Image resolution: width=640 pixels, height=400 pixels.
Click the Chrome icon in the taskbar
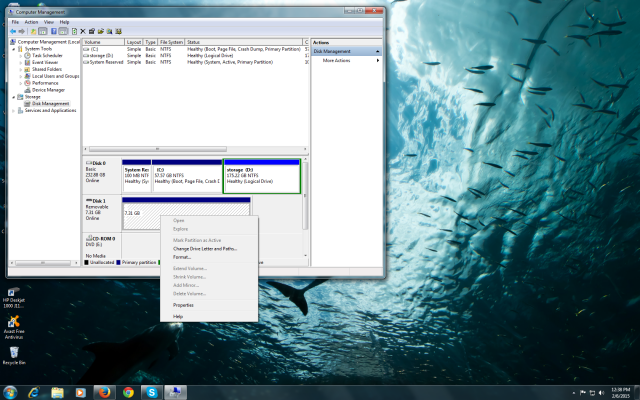tap(128, 391)
